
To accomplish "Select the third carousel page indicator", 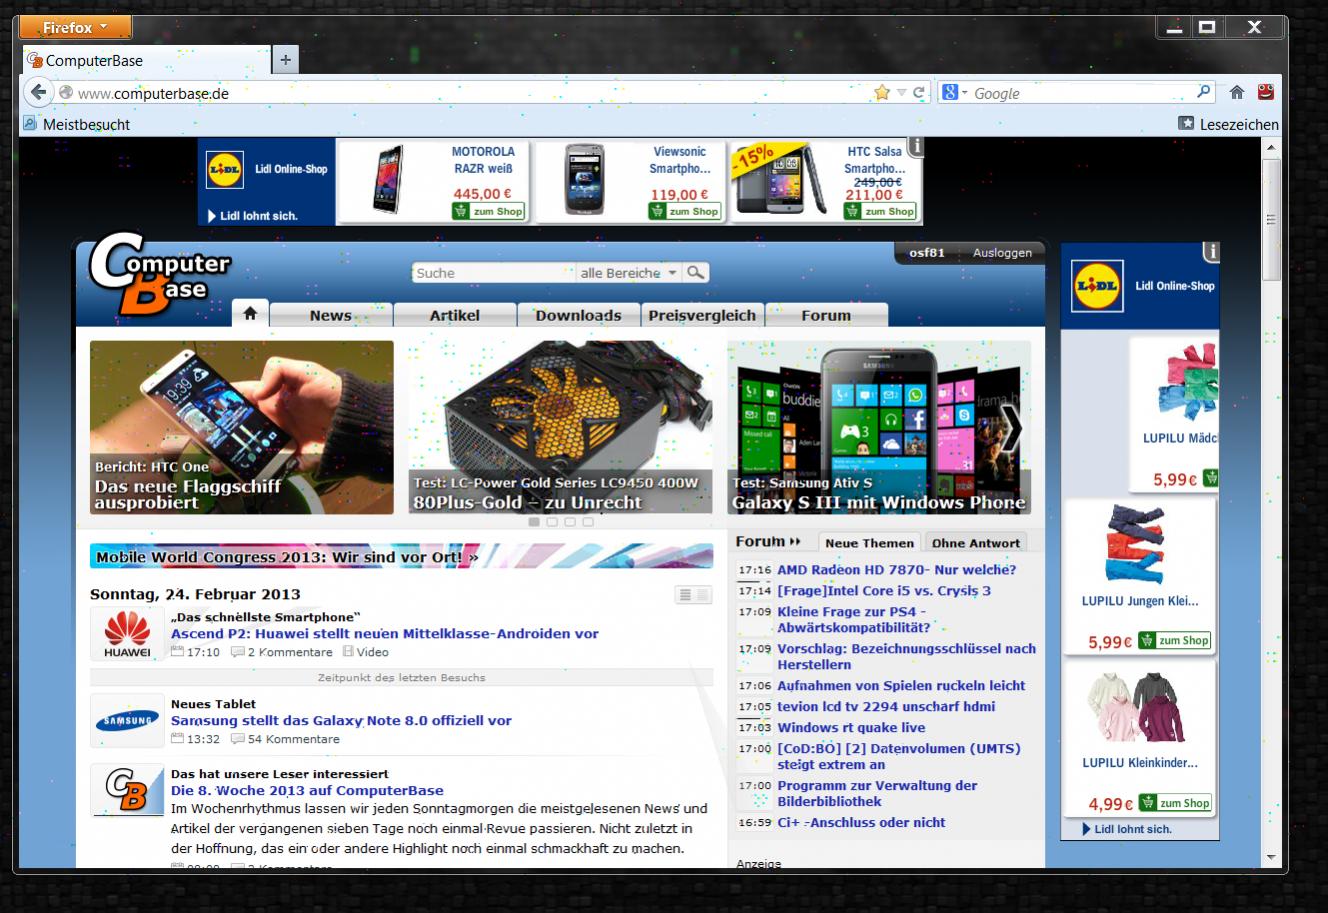I will tap(570, 522).
